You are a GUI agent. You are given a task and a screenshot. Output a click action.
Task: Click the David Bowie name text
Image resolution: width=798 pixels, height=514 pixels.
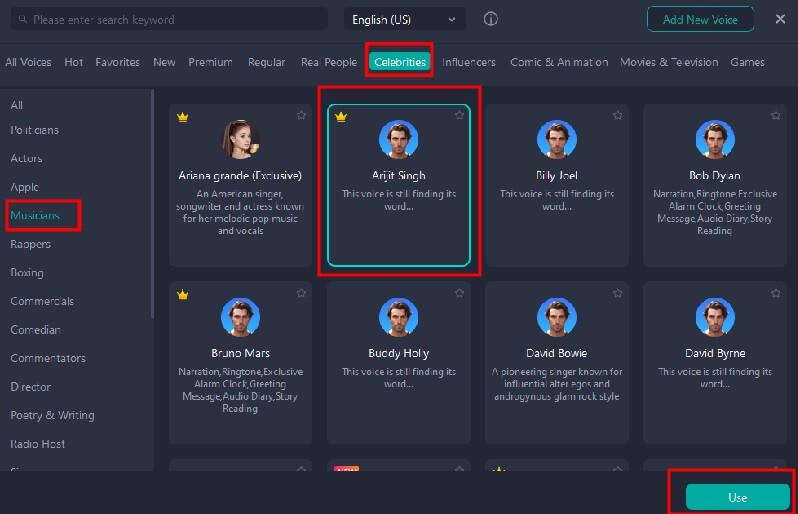(x=557, y=353)
